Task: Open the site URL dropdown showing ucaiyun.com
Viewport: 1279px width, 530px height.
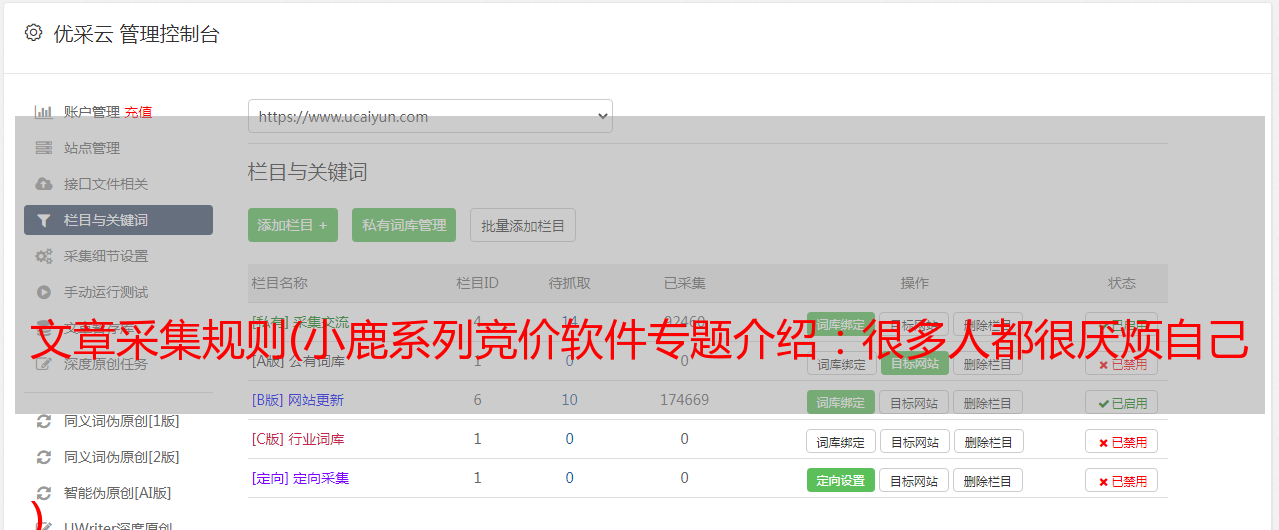Action: coord(430,116)
